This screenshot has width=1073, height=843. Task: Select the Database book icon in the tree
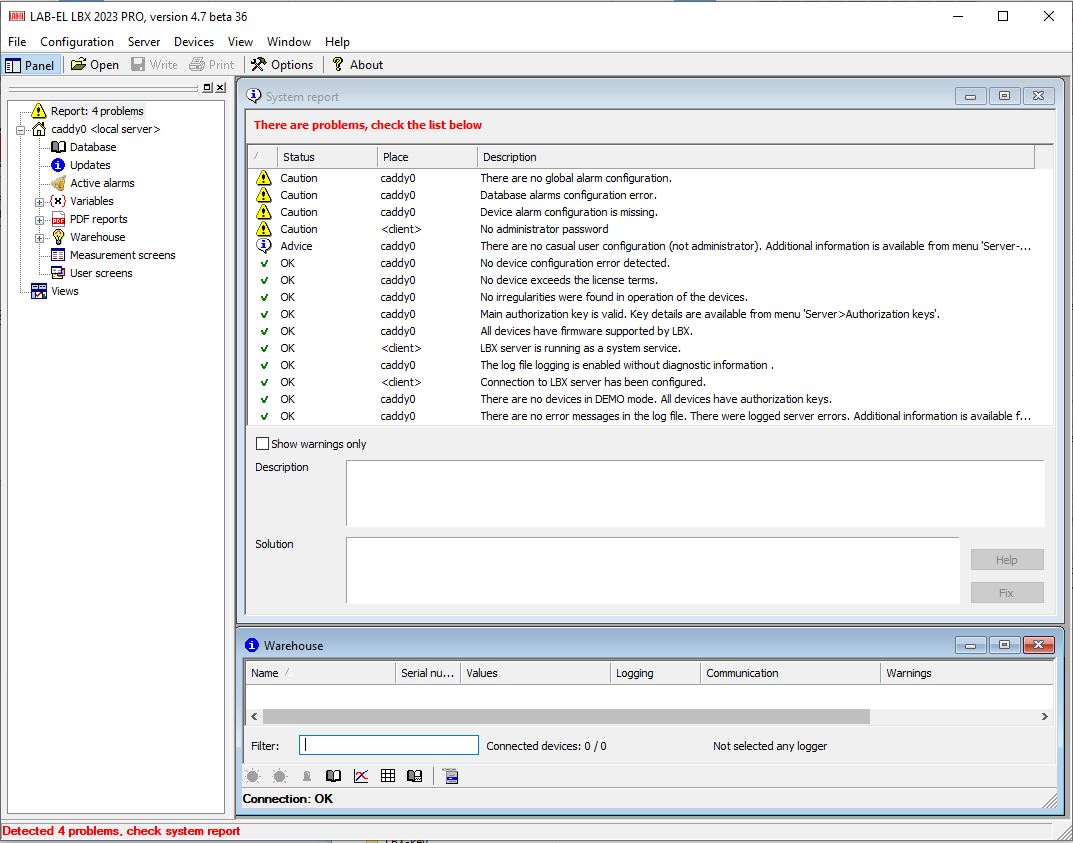[x=58, y=147]
